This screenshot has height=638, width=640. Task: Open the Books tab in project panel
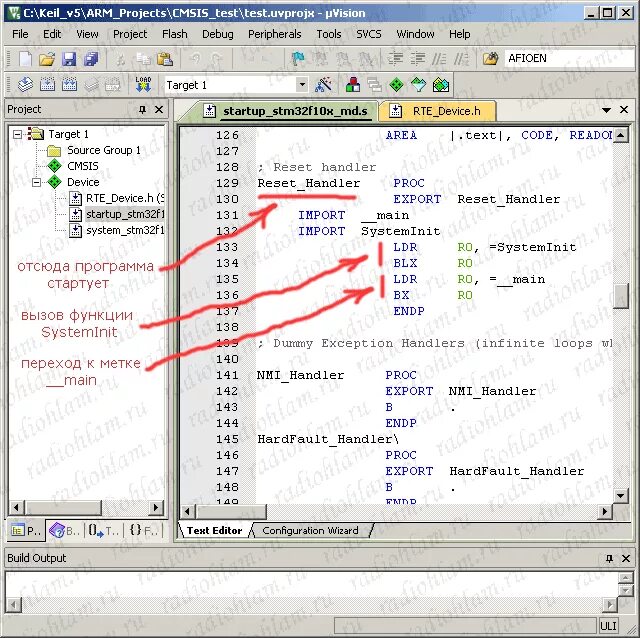pyautogui.click(x=64, y=531)
